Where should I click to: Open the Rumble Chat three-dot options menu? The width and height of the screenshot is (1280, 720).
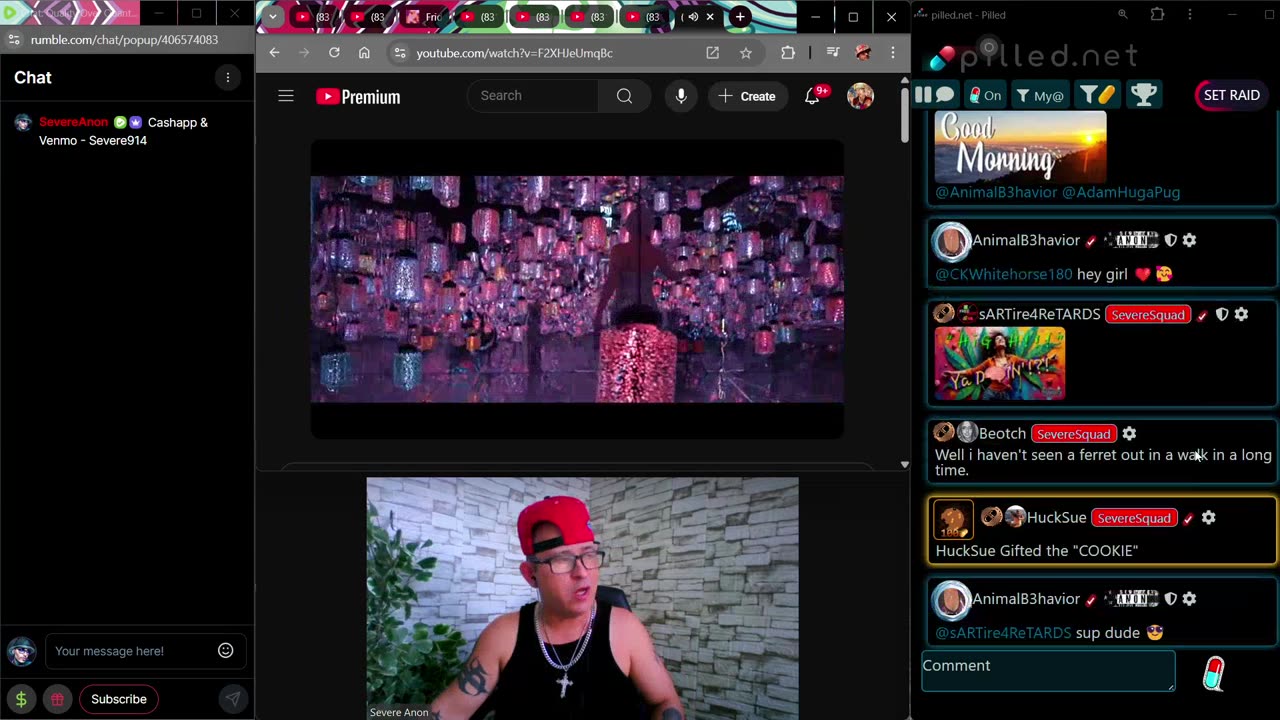coord(228,77)
